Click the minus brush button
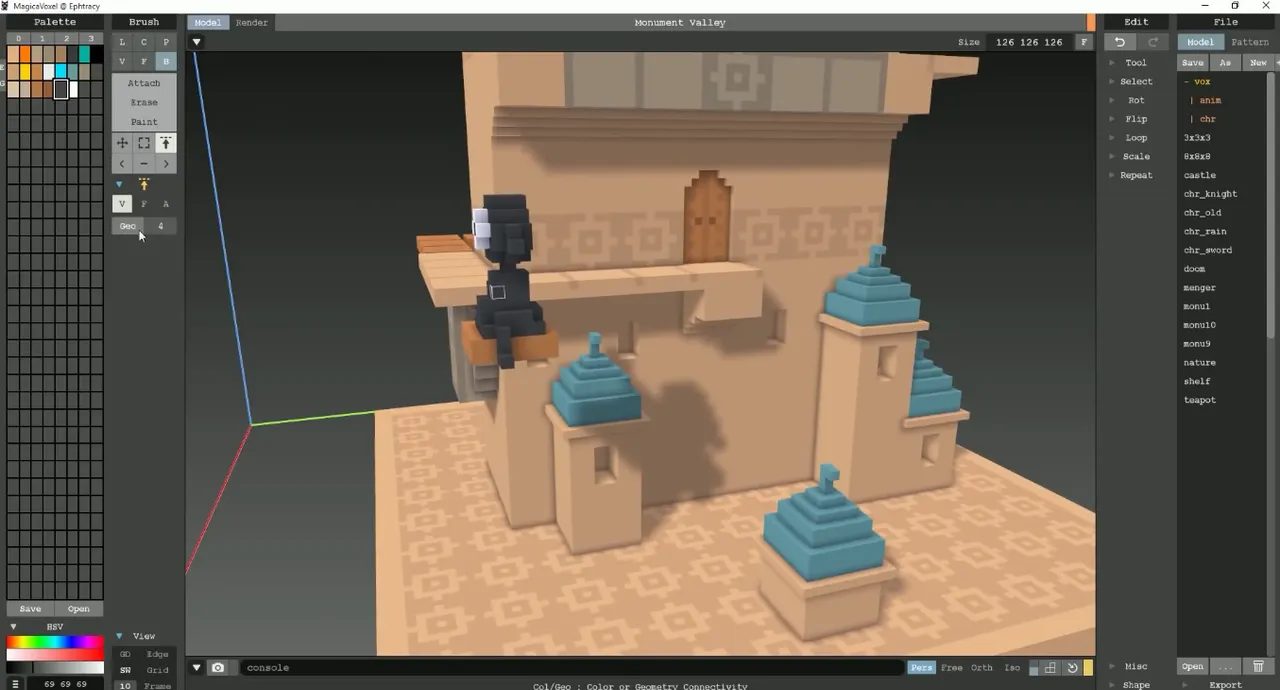Image resolution: width=1280 pixels, height=690 pixels. (144, 163)
